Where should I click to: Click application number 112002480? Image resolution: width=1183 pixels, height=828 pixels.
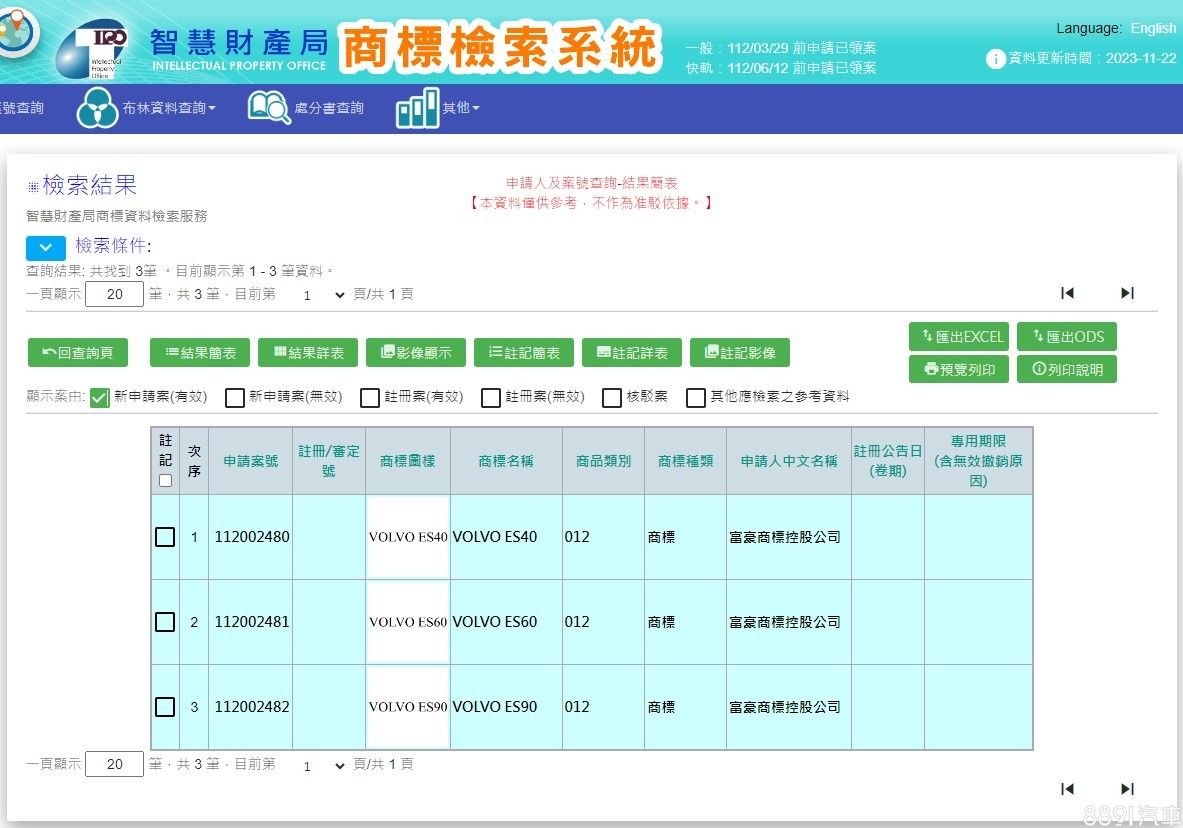(x=252, y=537)
